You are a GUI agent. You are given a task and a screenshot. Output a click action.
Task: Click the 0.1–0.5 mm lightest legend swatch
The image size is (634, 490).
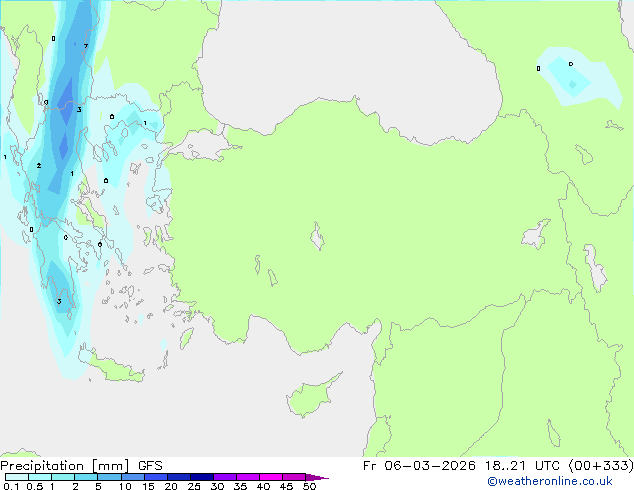point(17,477)
